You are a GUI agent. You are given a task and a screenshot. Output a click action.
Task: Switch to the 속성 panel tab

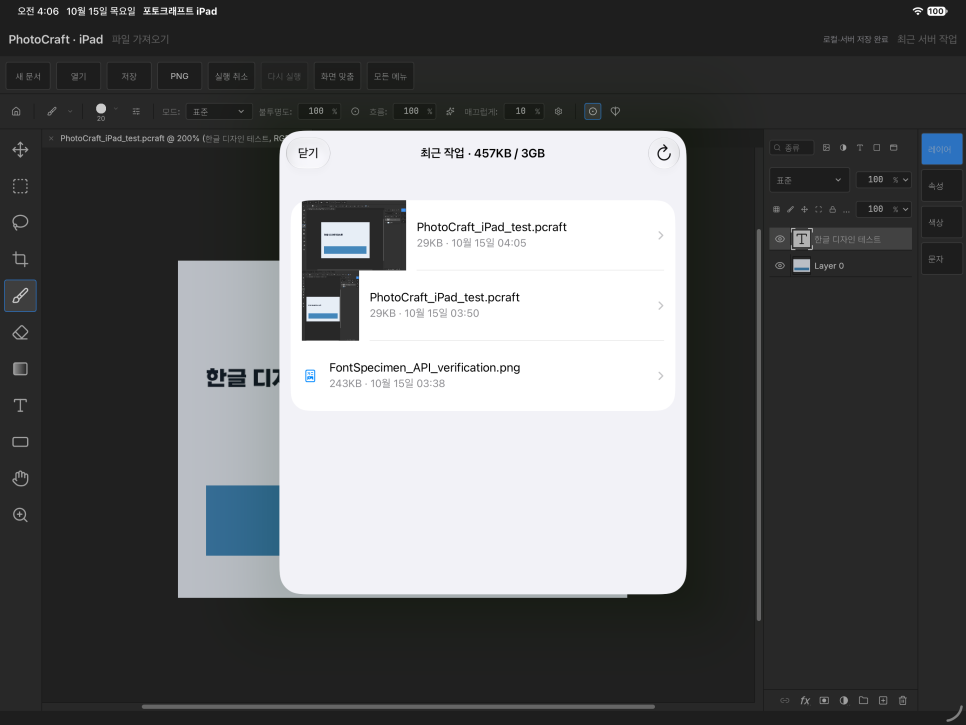[941, 185]
